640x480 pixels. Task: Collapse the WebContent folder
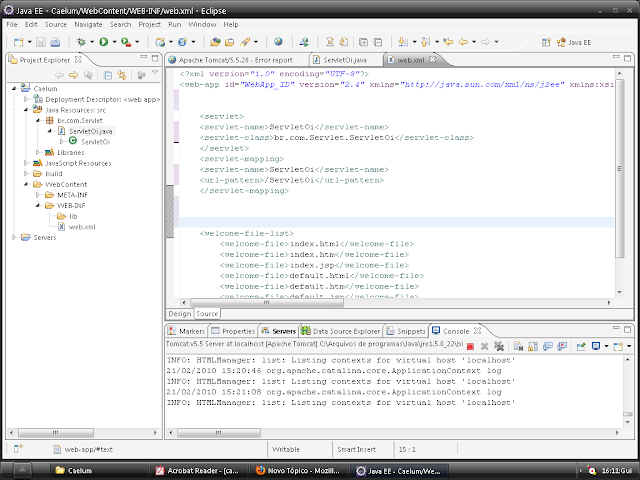pos(24,185)
